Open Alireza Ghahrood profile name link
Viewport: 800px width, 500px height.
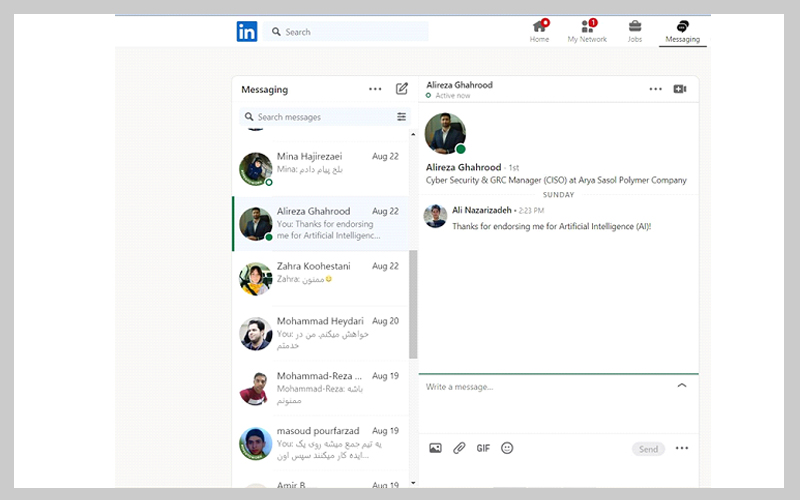[x=463, y=167]
